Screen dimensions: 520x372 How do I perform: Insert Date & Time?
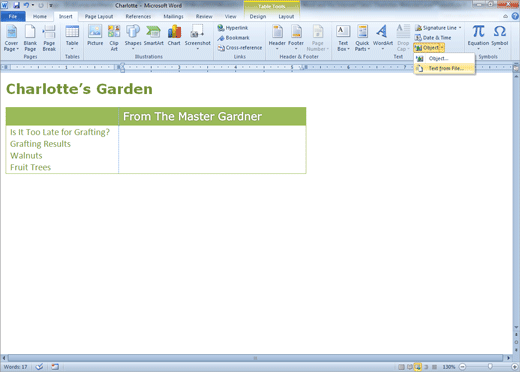433,38
